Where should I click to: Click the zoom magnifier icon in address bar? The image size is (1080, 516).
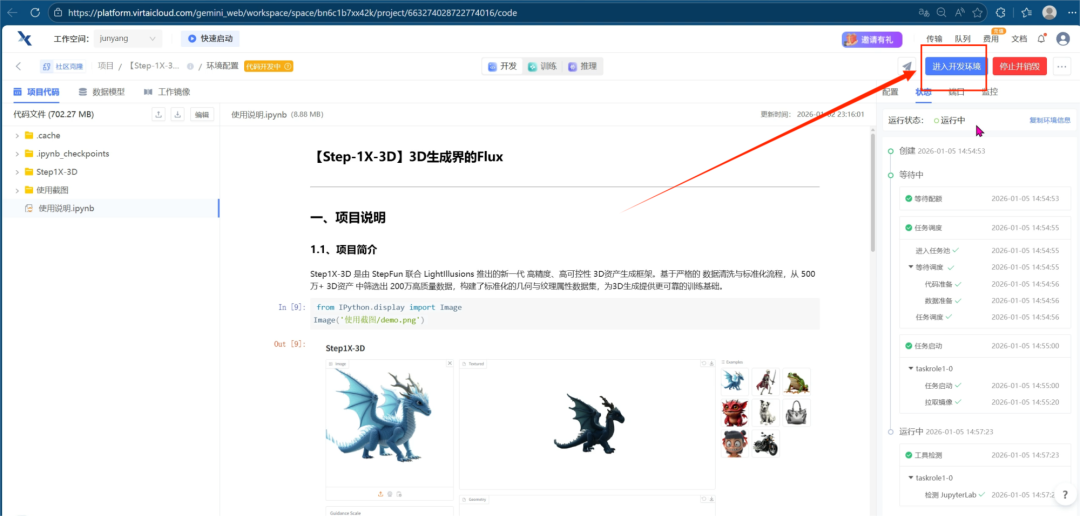click(942, 12)
